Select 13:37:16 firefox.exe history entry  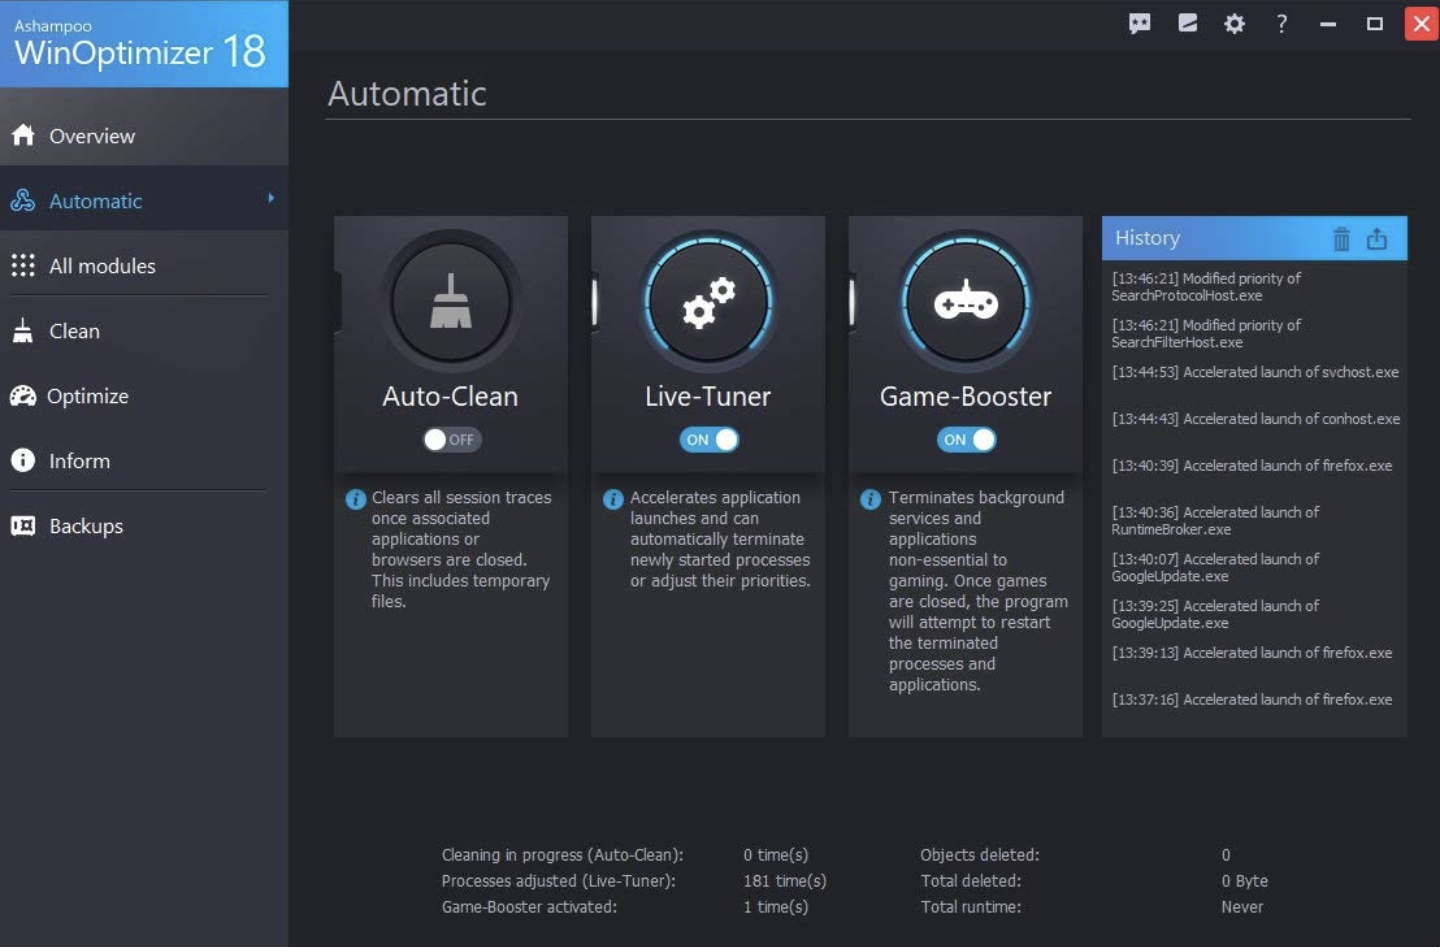(x=1252, y=700)
